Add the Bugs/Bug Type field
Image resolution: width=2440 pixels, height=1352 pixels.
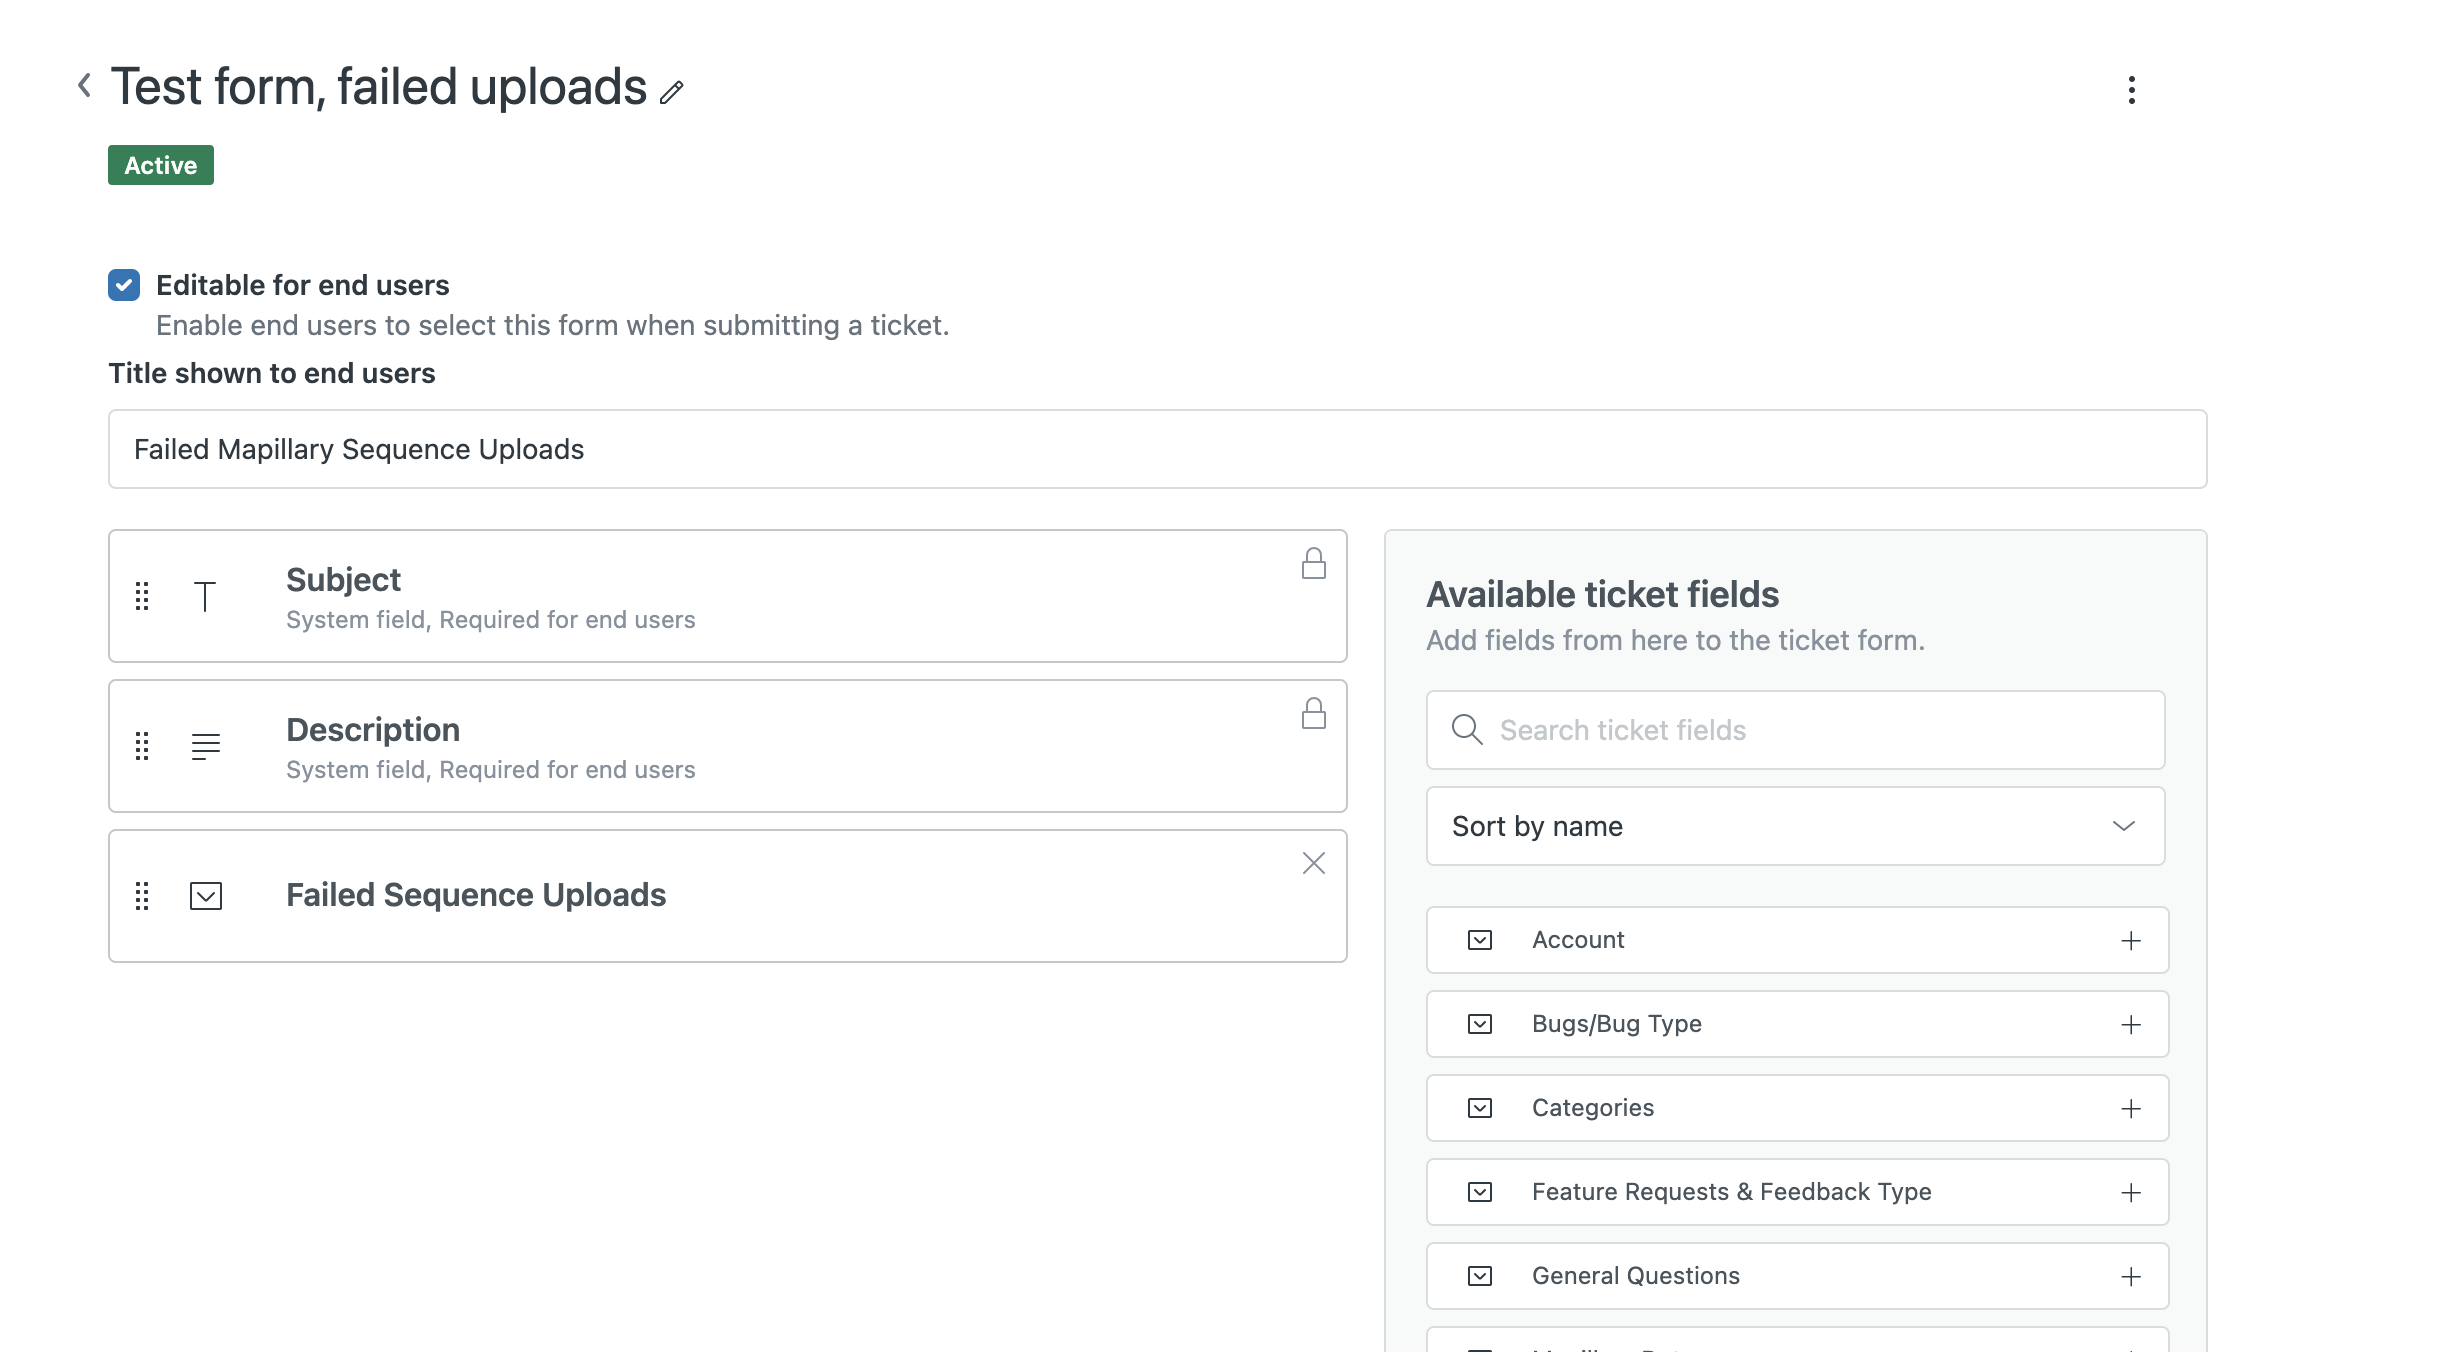(x=2131, y=1025)
